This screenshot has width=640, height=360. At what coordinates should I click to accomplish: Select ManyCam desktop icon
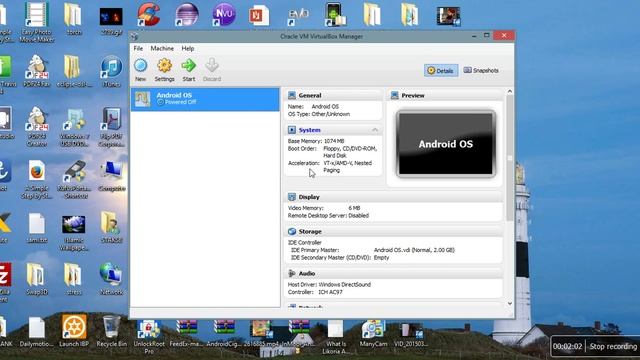tap(373, 333)
